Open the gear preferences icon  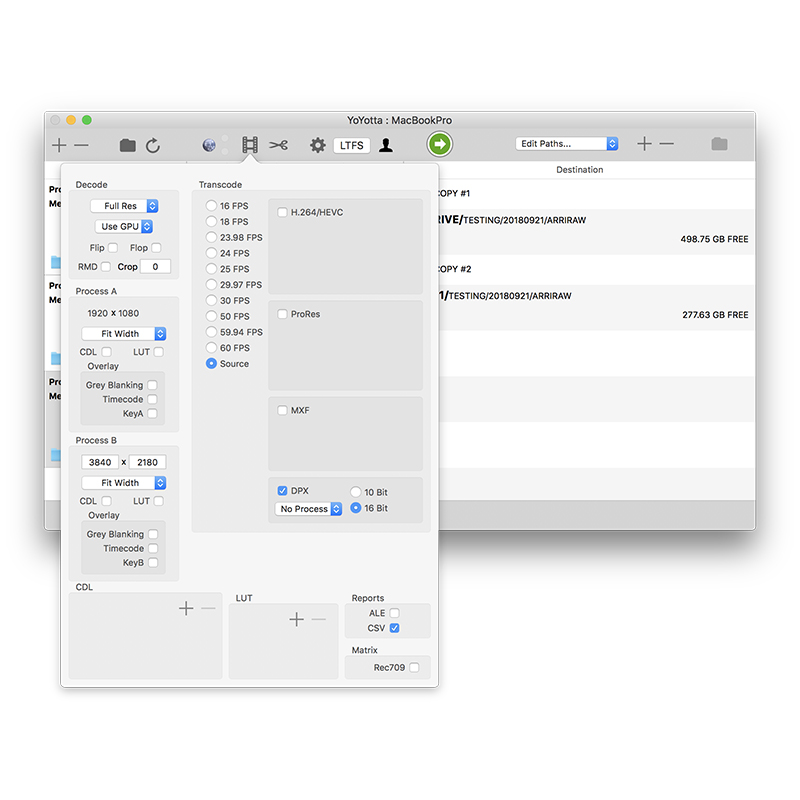(x=318, y=145)
